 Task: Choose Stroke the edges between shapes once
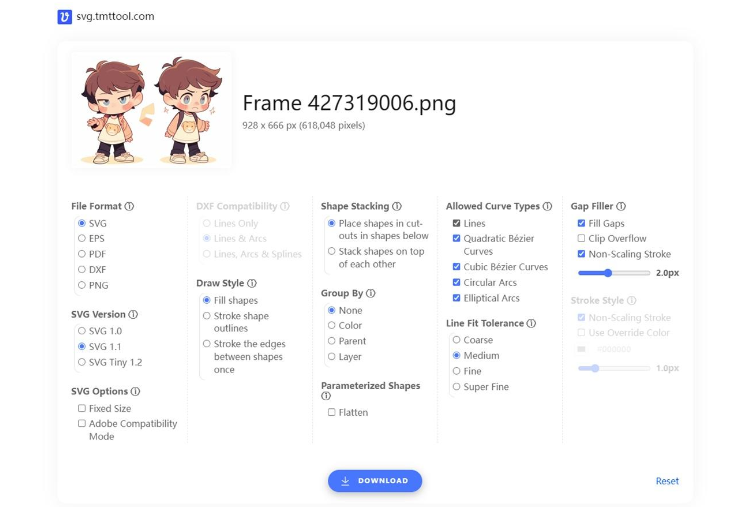[207, 344]
